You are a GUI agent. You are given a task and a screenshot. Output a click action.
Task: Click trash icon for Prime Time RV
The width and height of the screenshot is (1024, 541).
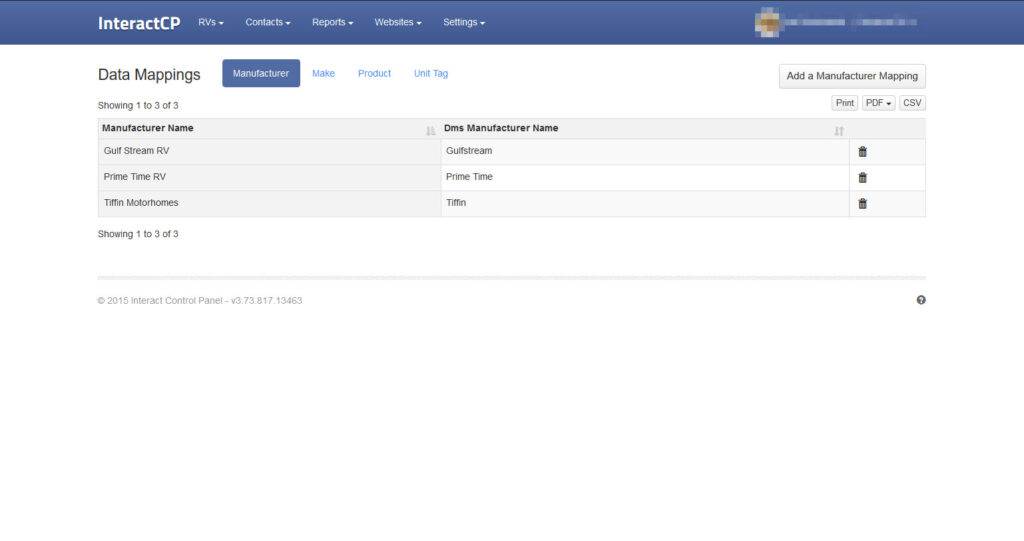pyautogui.click(x=862, y=178)
